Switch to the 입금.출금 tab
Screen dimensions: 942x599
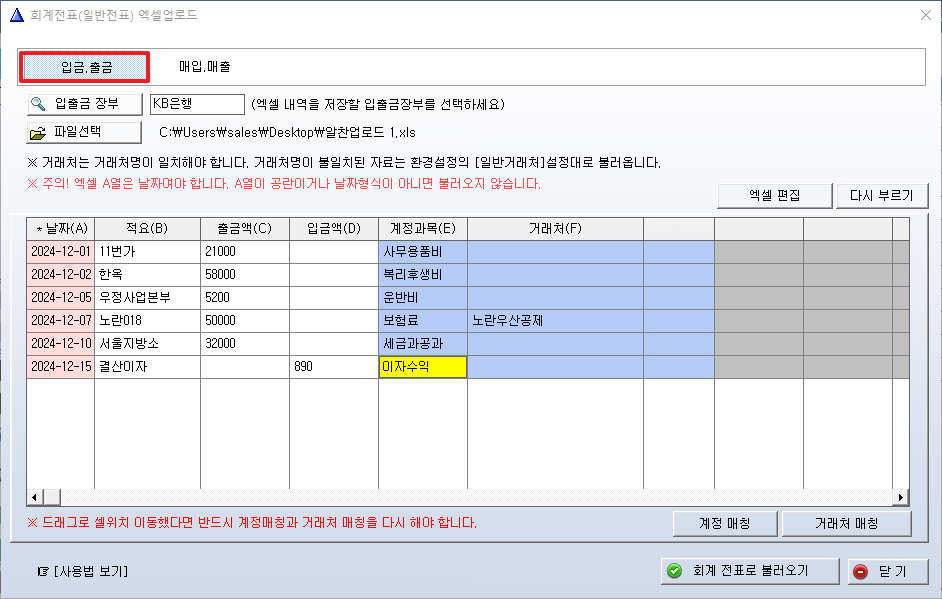tap(85, 67)
